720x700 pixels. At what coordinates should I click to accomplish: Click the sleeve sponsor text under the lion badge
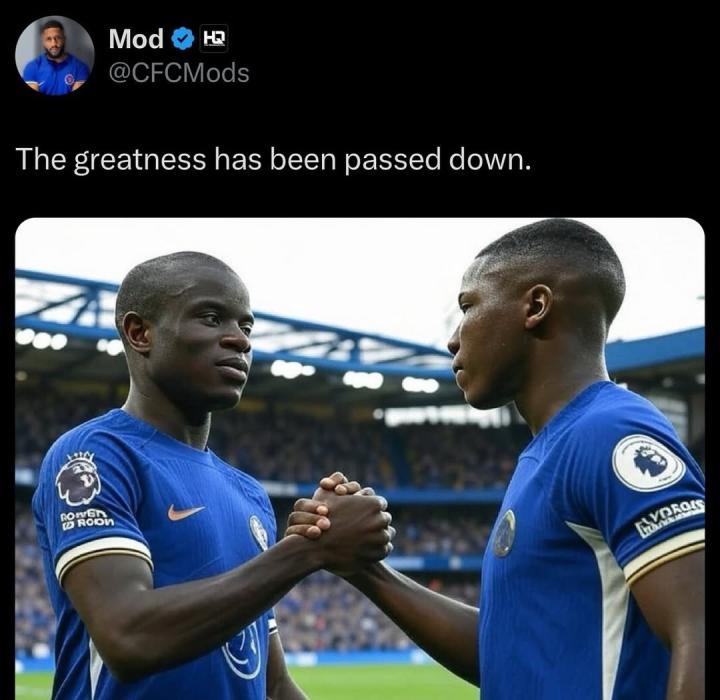pos(87,518)
